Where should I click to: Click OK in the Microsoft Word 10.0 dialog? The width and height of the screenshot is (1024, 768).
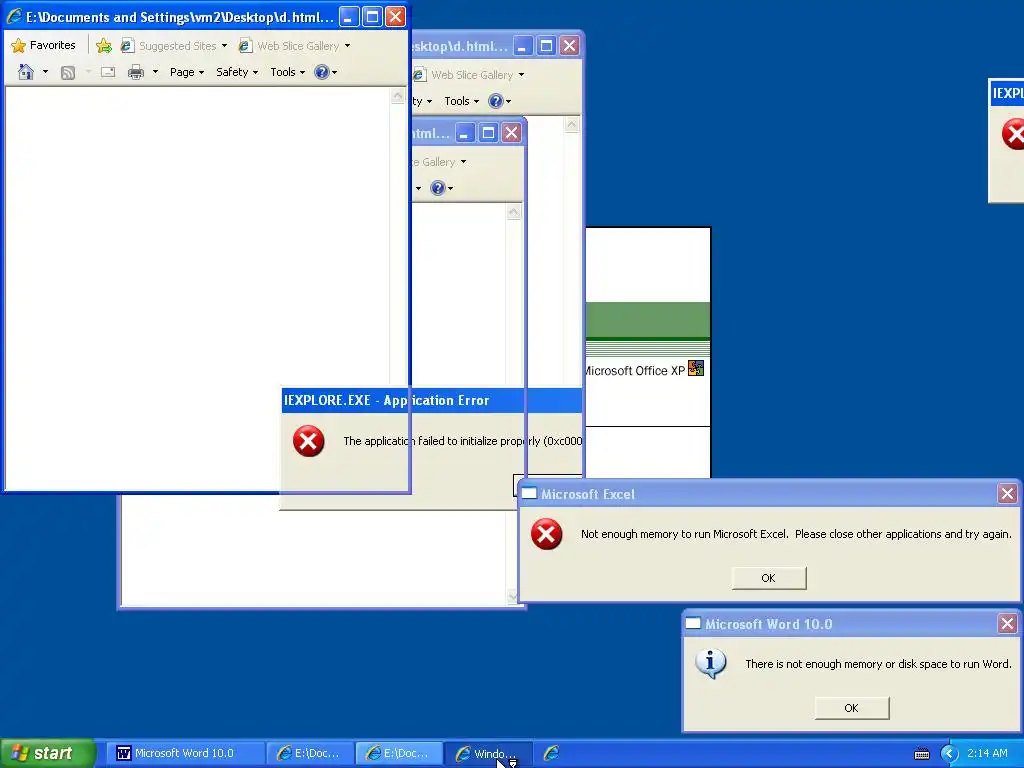pyautogui.click(x=851, y=708)
